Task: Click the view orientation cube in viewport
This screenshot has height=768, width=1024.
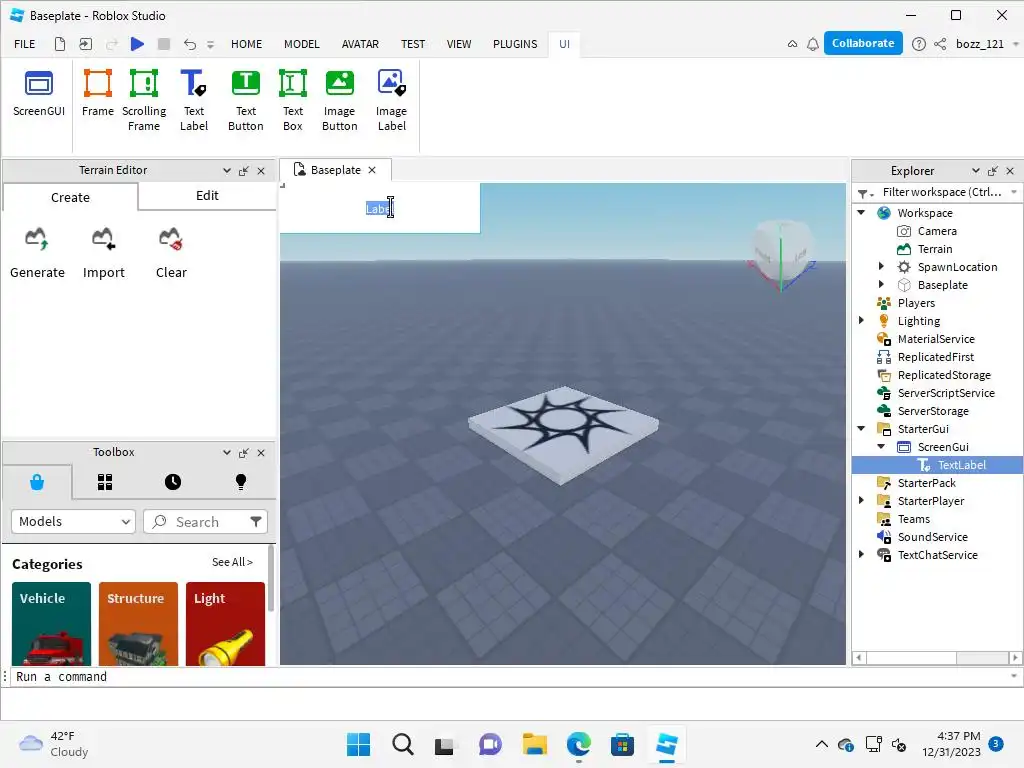Action: (x=782, y=253)
